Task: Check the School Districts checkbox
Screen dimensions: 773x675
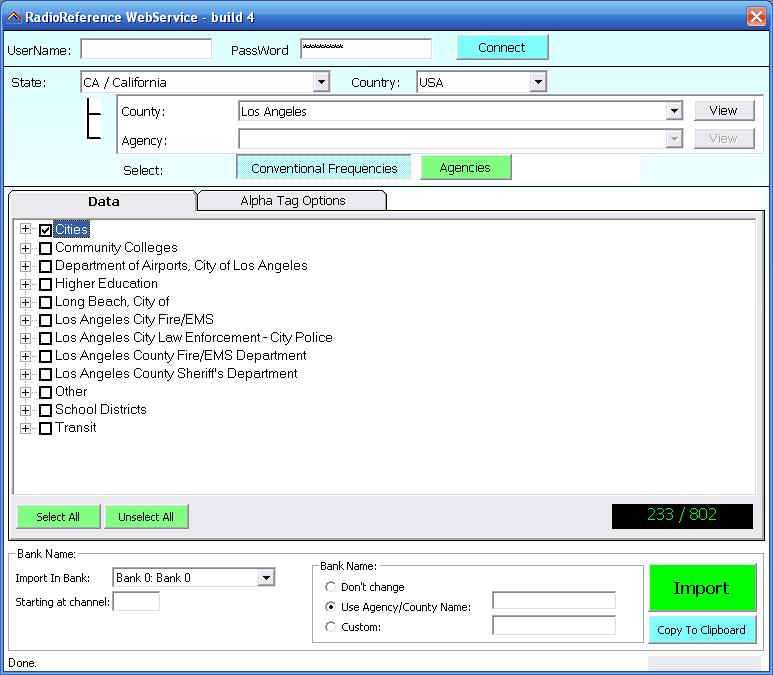Action: click(45, 410)
